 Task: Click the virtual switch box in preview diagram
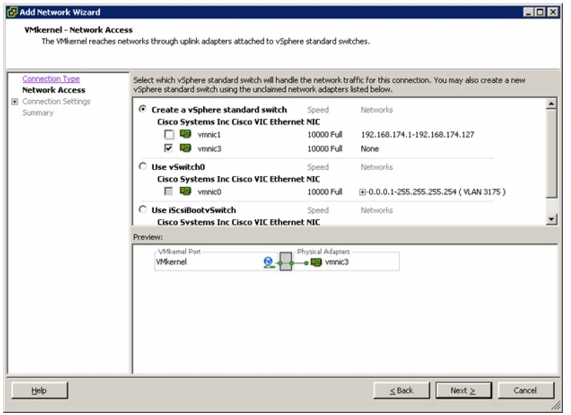tap(286, 262)
